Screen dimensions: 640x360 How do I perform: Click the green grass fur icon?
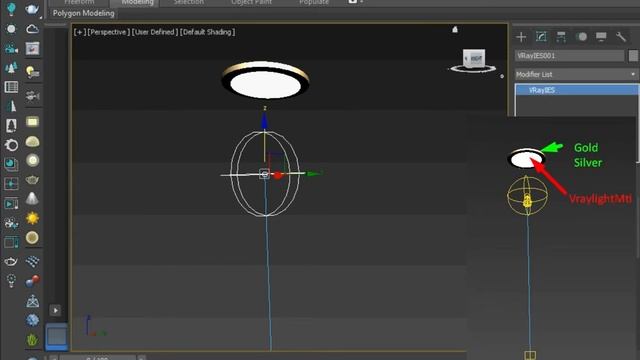32,339
